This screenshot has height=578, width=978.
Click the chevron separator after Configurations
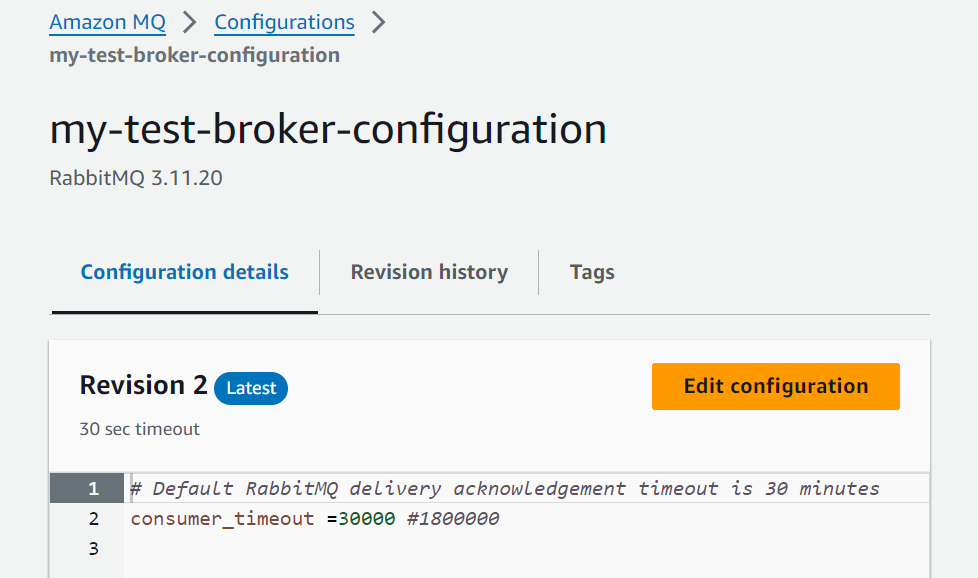(x=379, y=22)
